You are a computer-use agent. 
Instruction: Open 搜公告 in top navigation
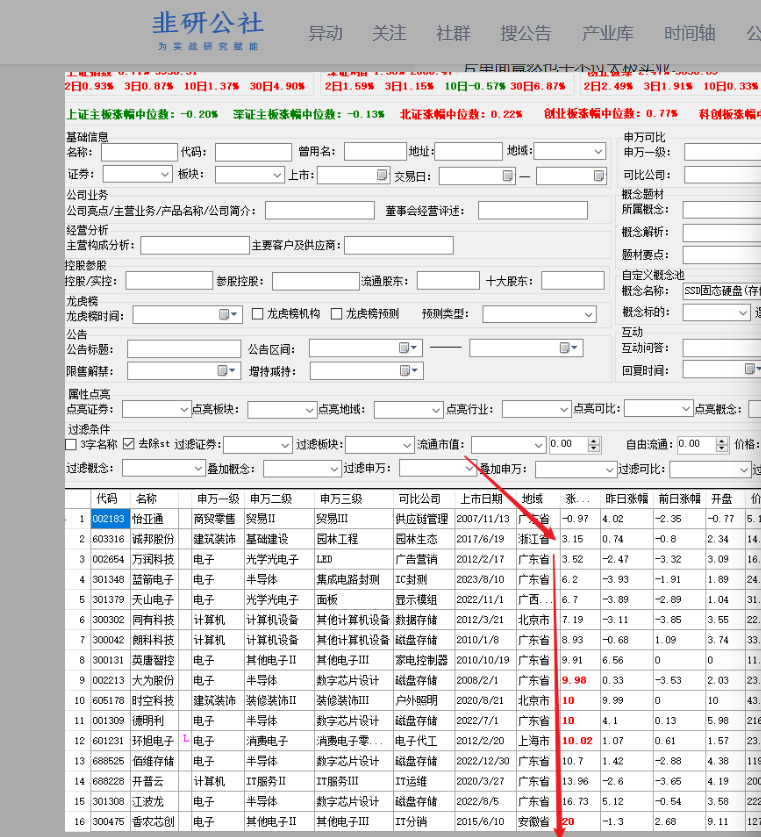526,34
